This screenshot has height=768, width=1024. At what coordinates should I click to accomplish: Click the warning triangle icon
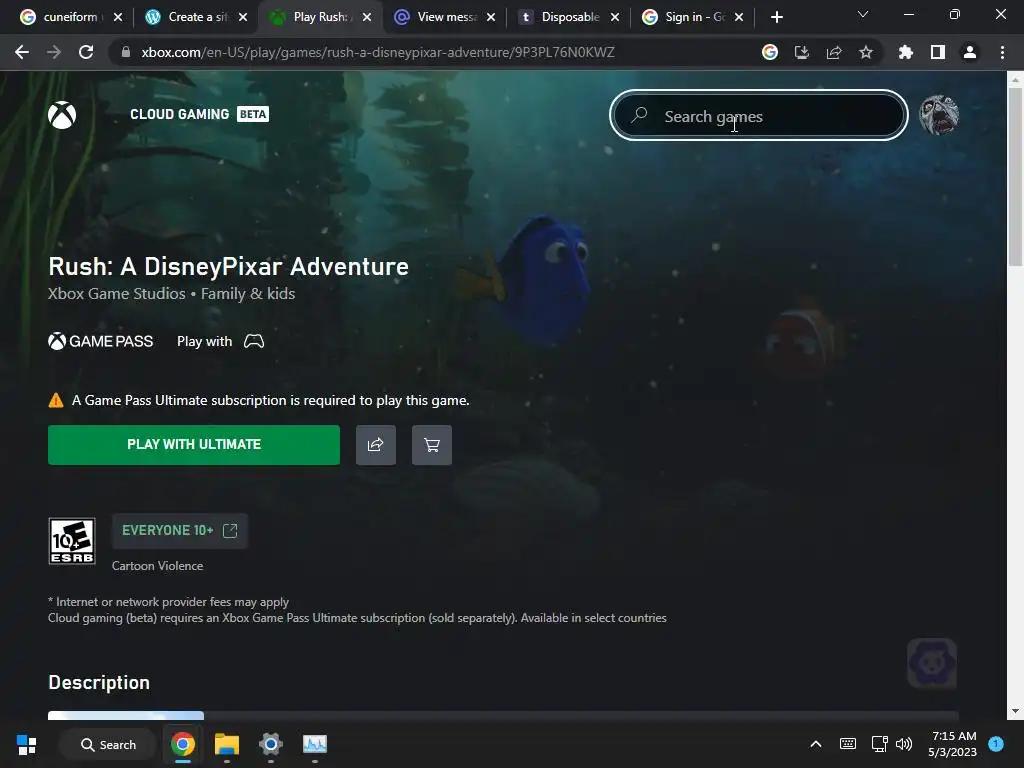pyautogui.click(x=56, y=400)
